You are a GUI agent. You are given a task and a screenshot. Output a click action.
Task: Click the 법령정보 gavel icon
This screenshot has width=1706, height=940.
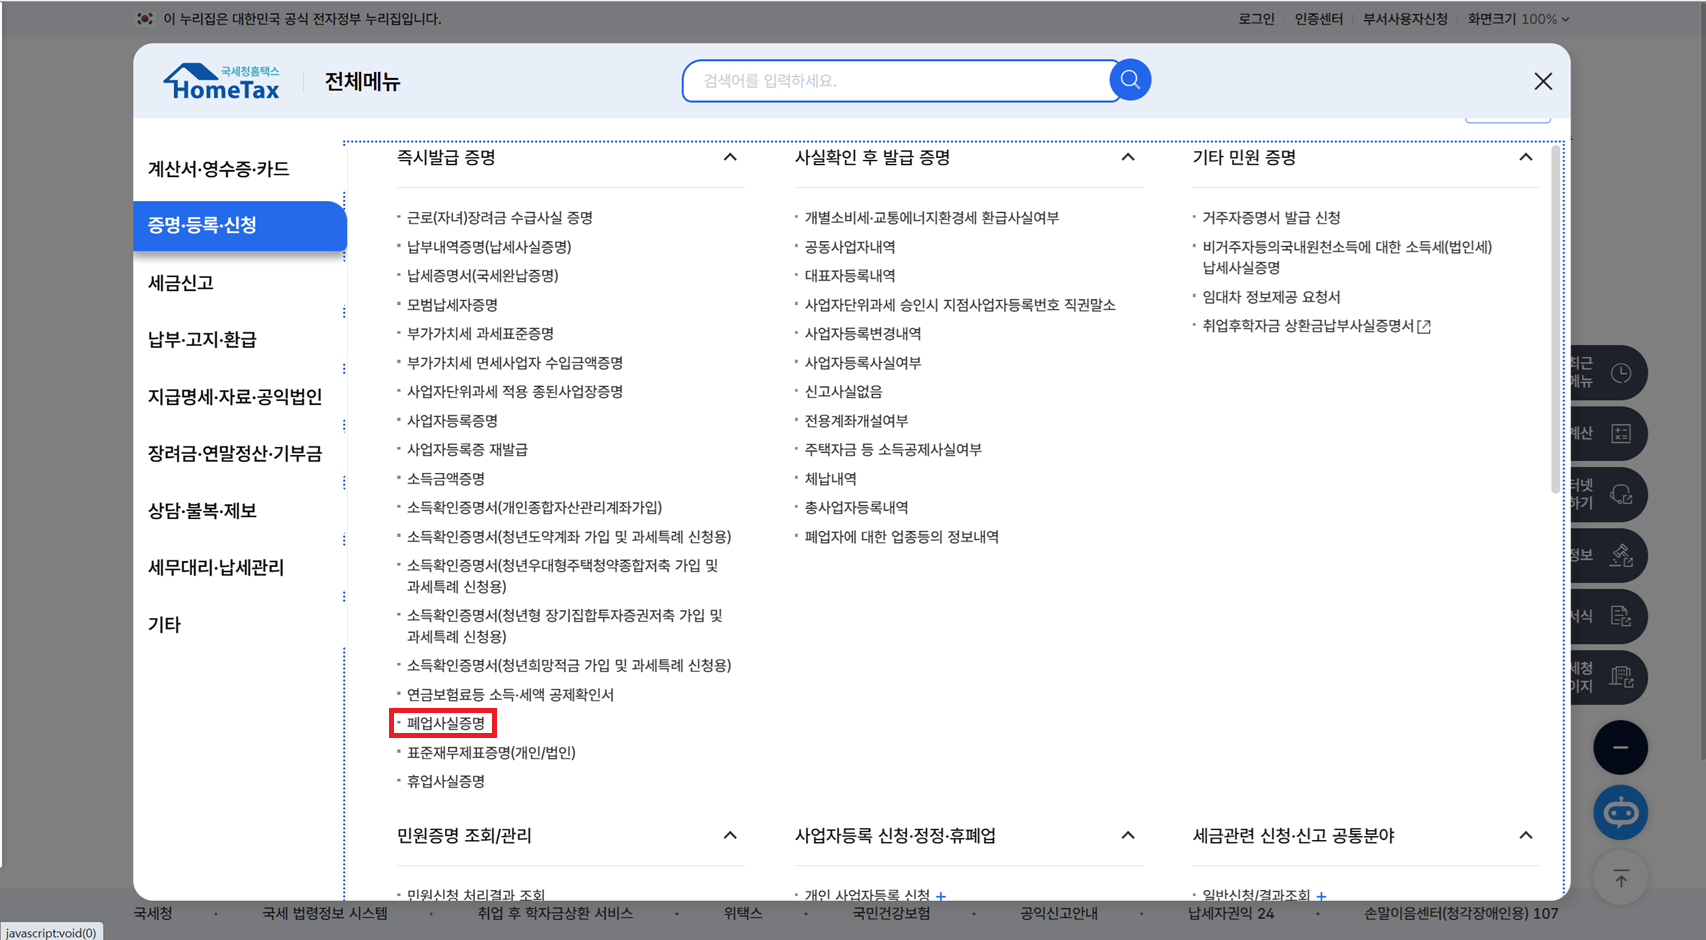[x=1620, y=555]
